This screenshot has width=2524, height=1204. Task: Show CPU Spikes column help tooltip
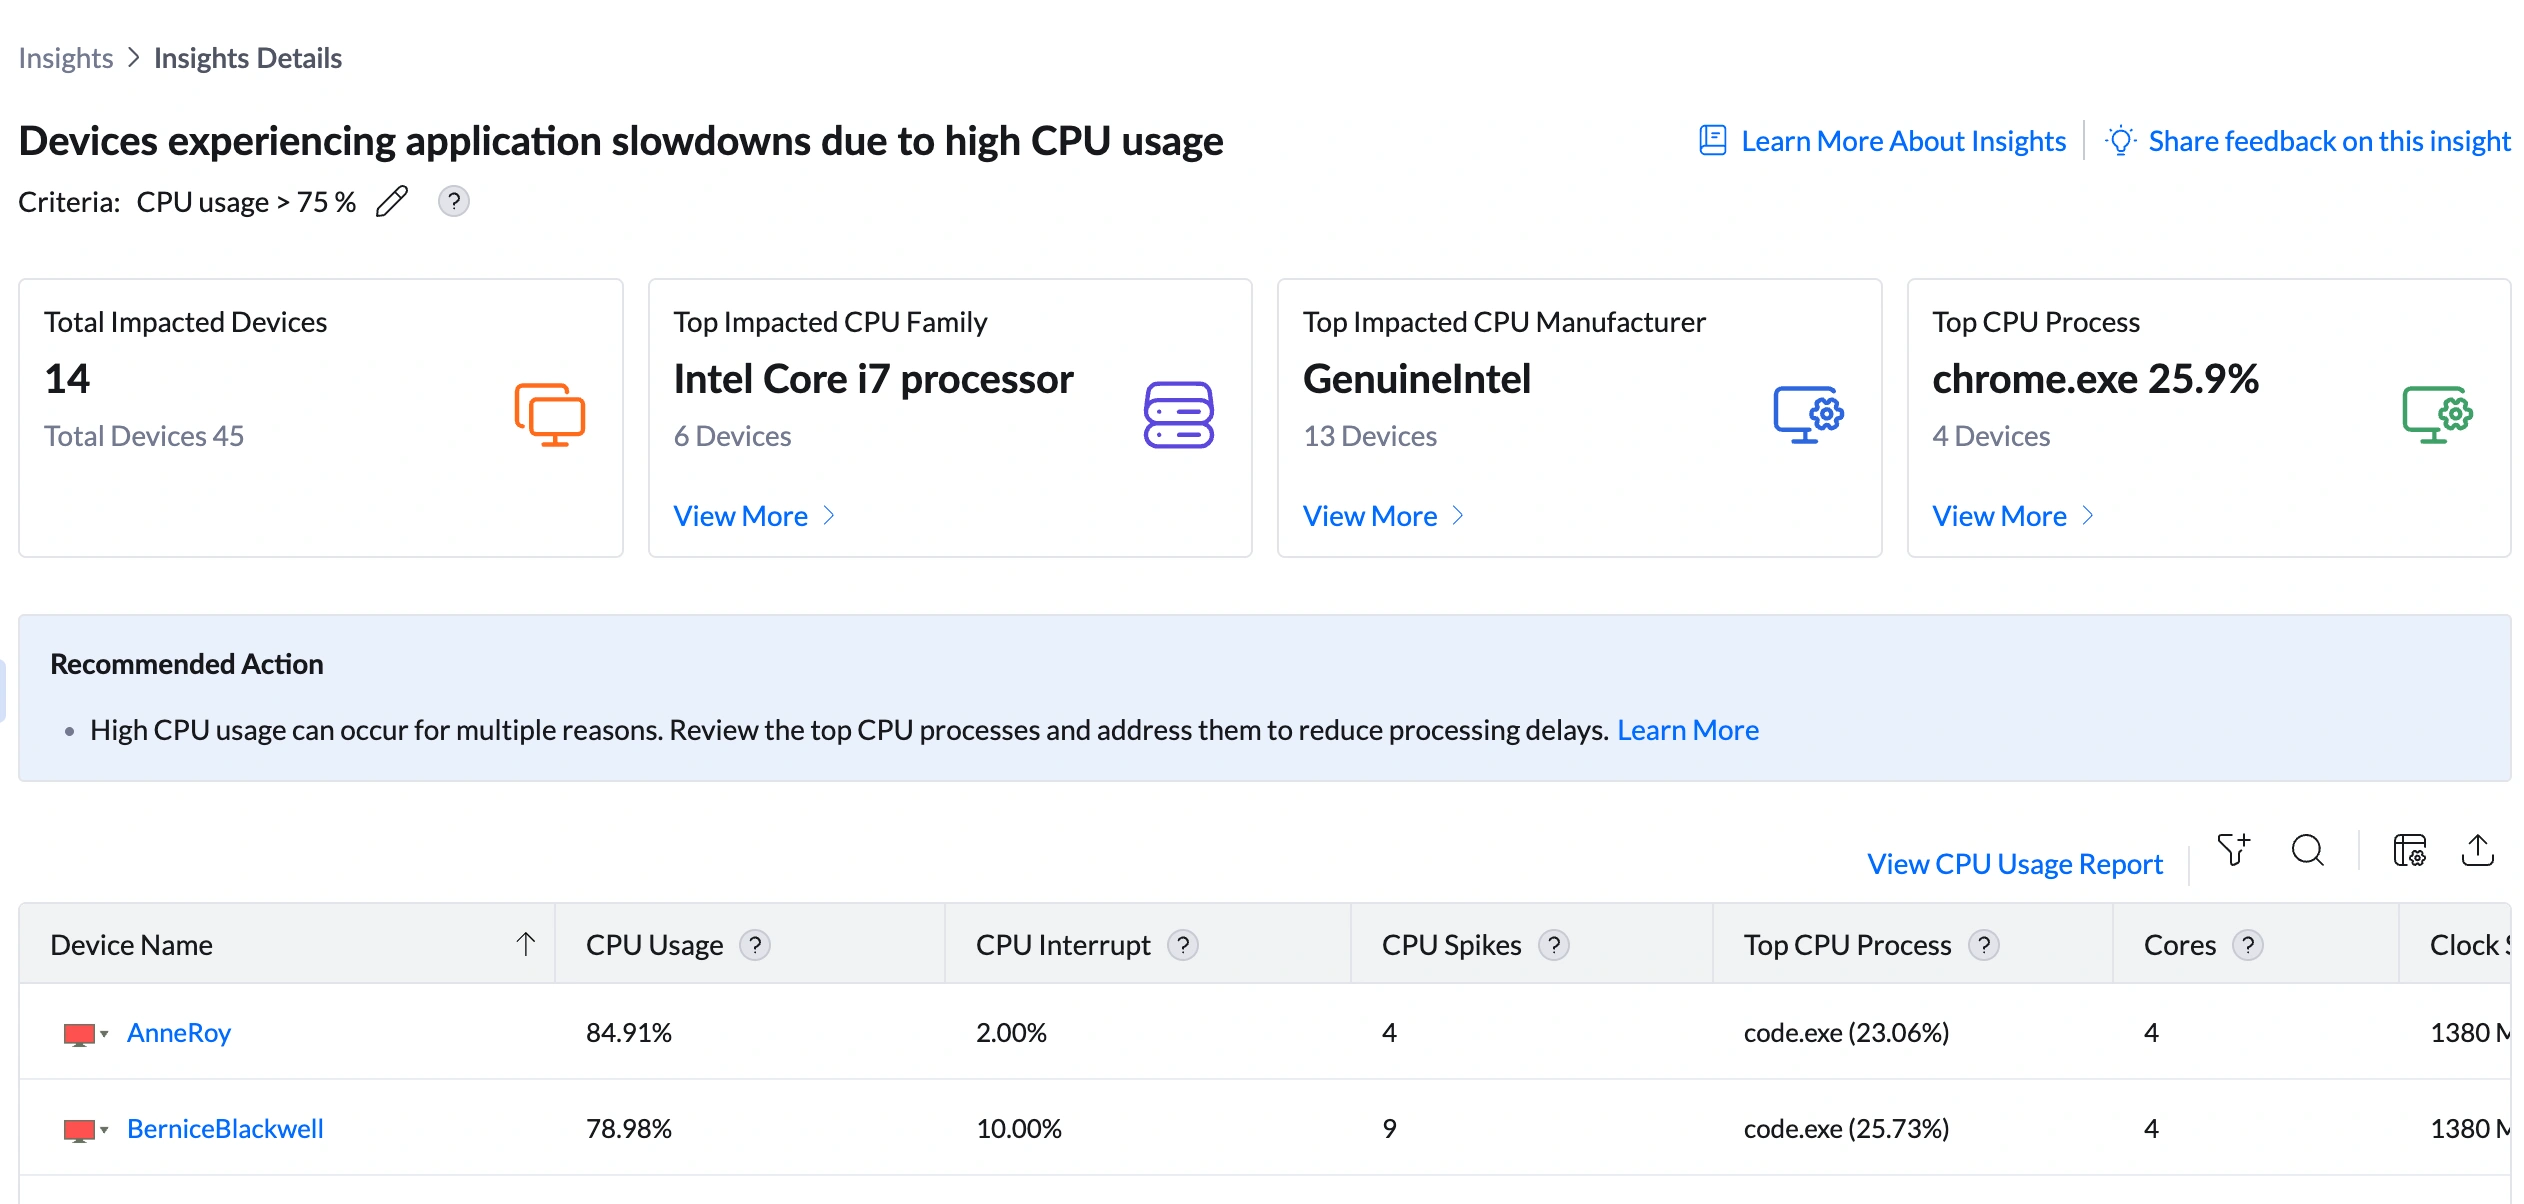click(x=1554, y=945)
